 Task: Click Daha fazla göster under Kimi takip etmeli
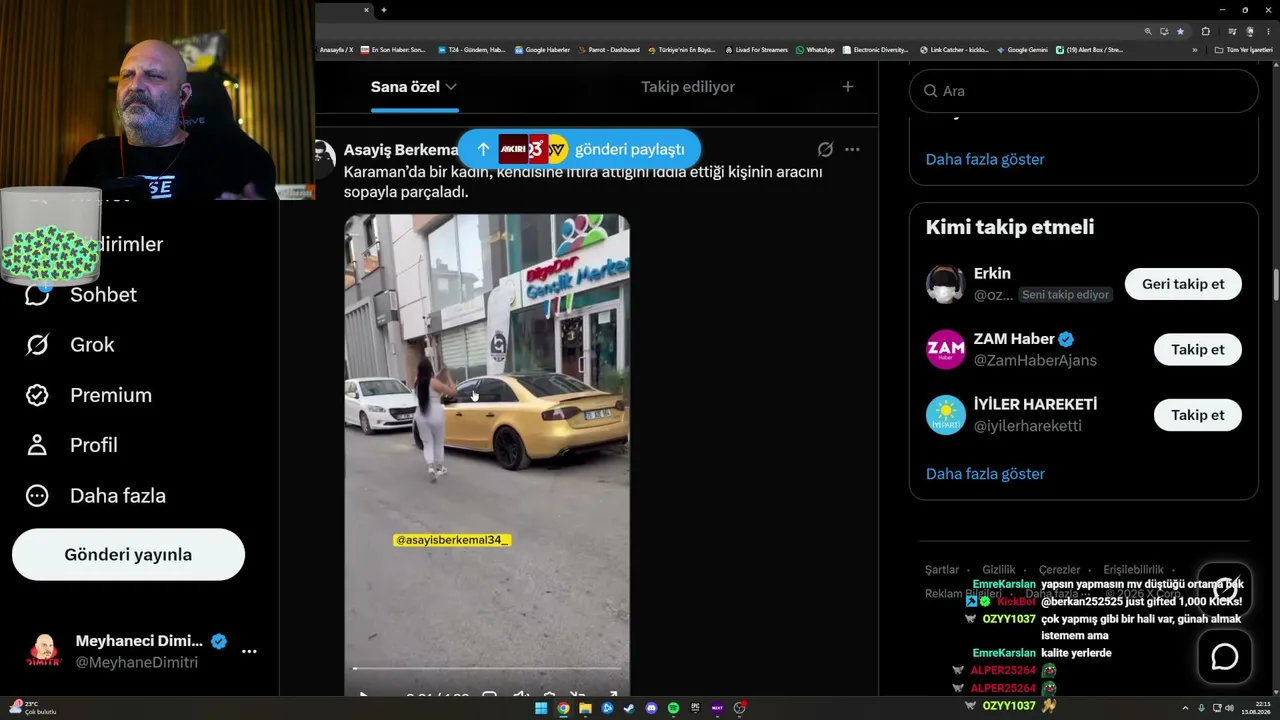click(985, 474)
